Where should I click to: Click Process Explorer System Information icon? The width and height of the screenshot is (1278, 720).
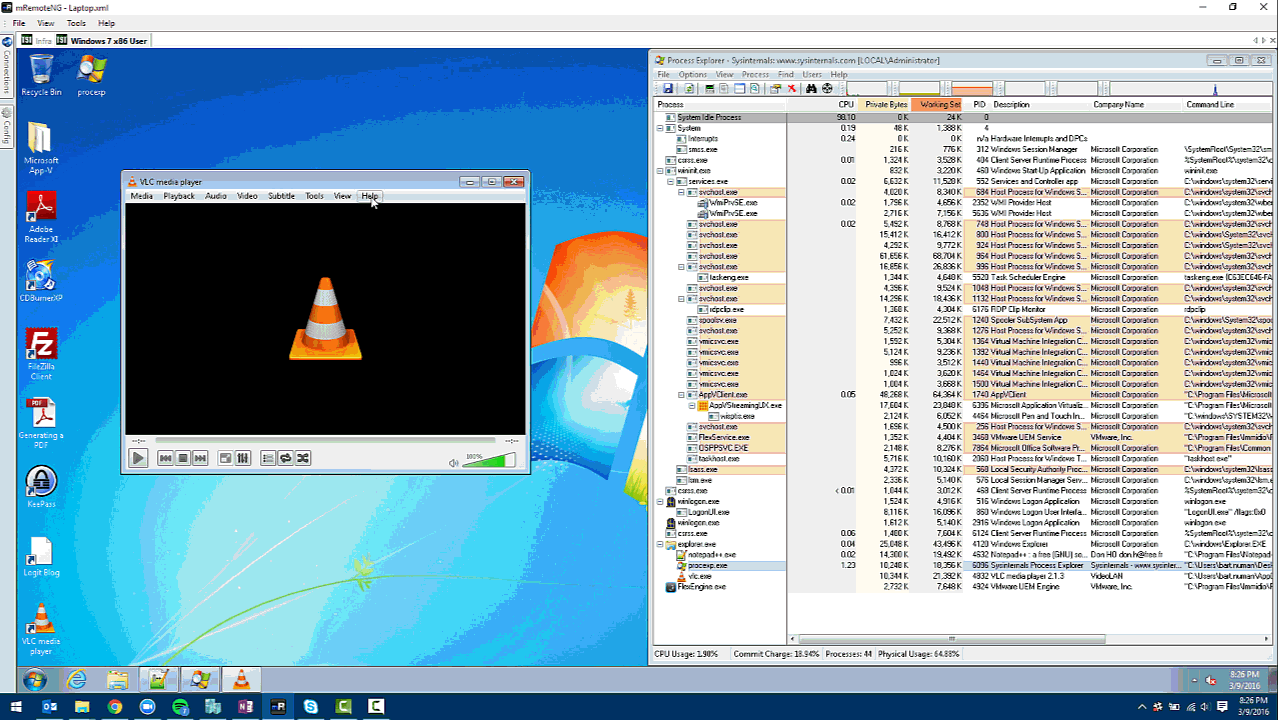(710, 89)
